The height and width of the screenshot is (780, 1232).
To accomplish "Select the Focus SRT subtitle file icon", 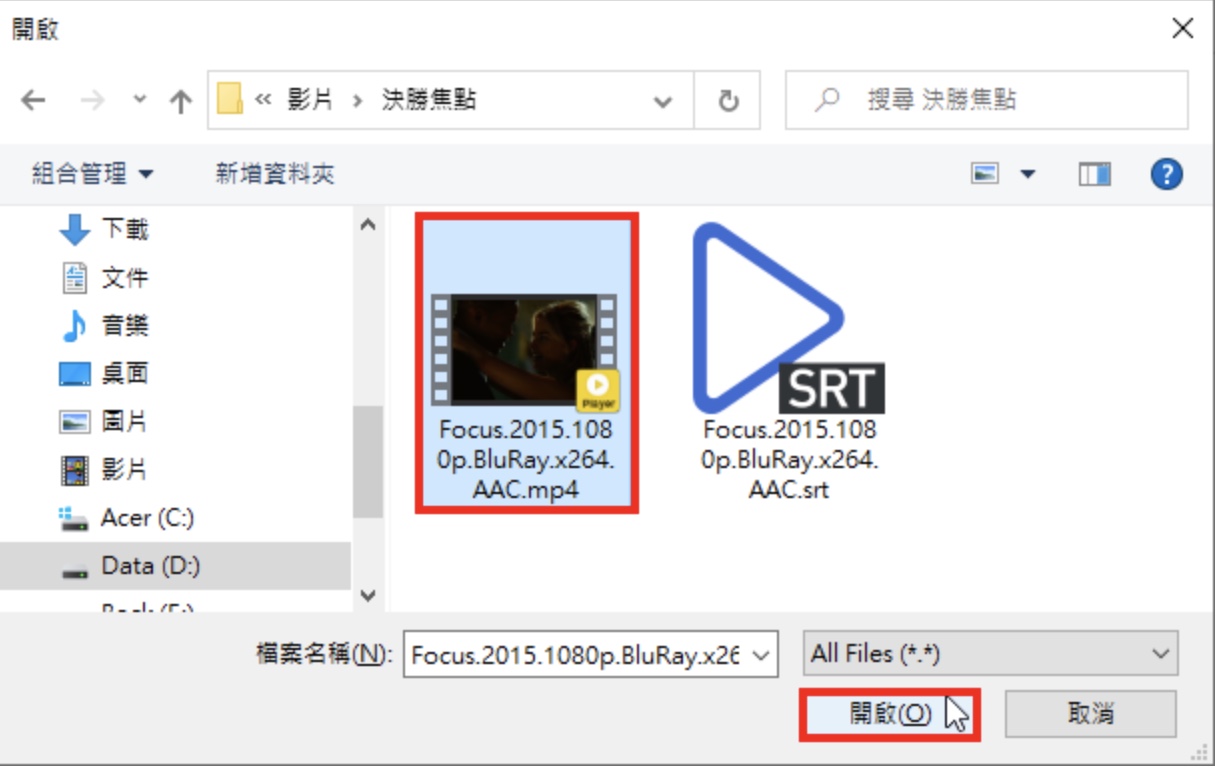I will [x=788, y=318].
